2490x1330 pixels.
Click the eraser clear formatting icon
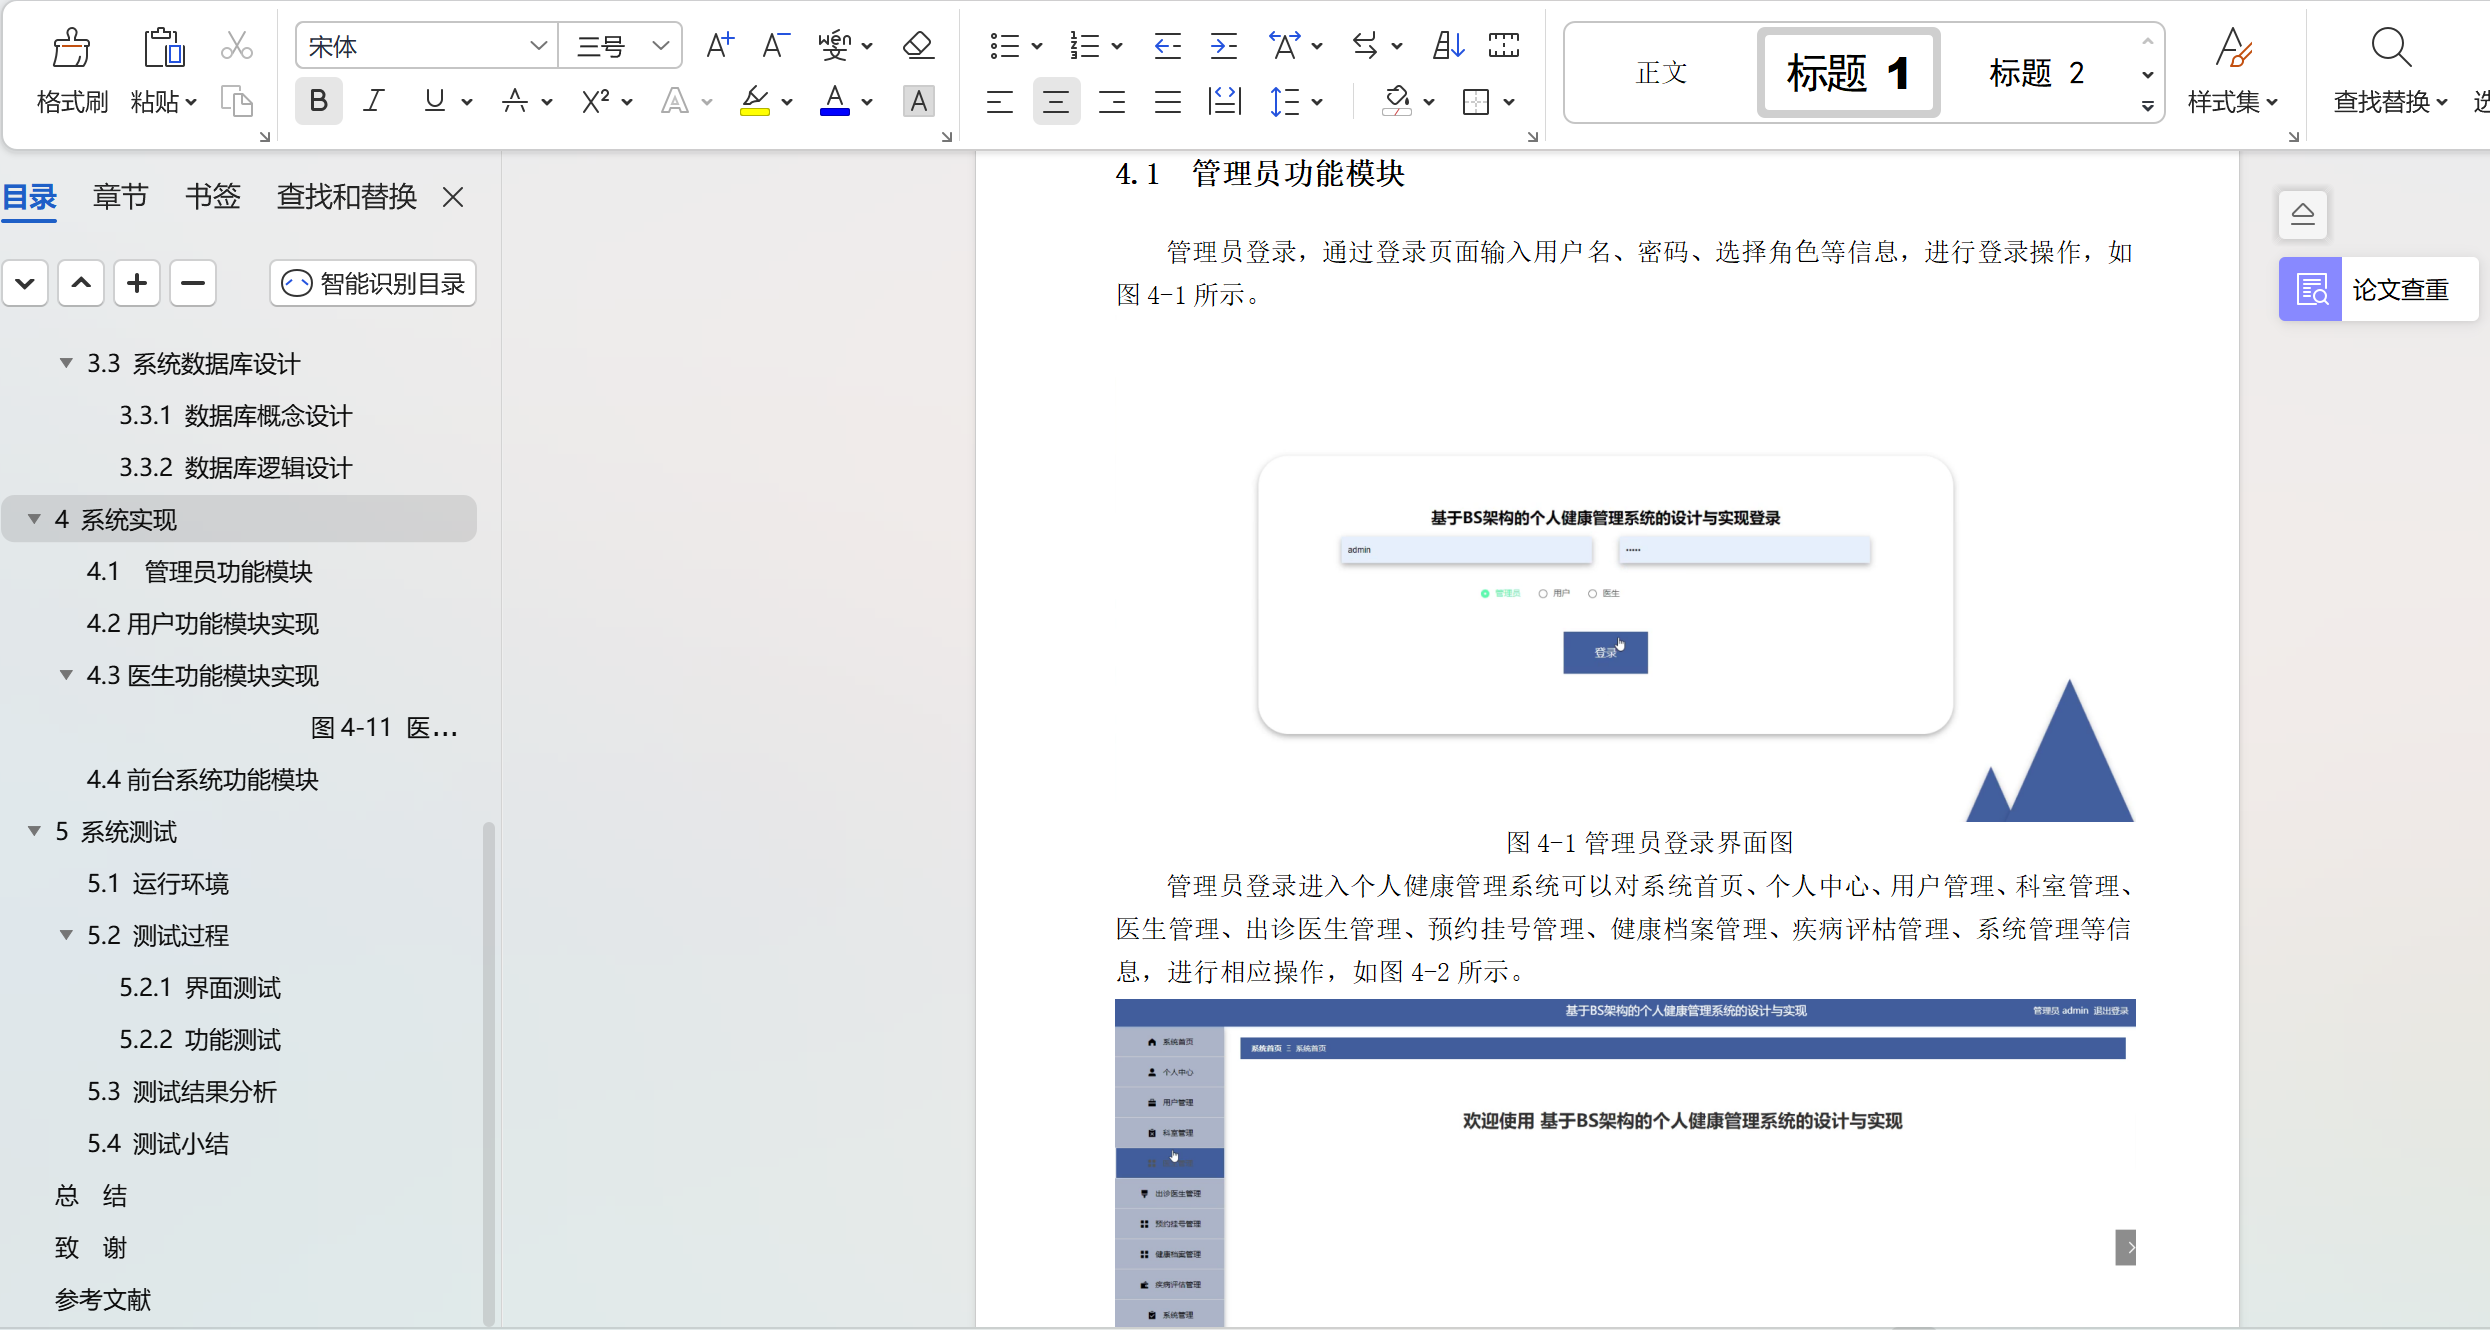pyautogui.click(x=917, y=46)
